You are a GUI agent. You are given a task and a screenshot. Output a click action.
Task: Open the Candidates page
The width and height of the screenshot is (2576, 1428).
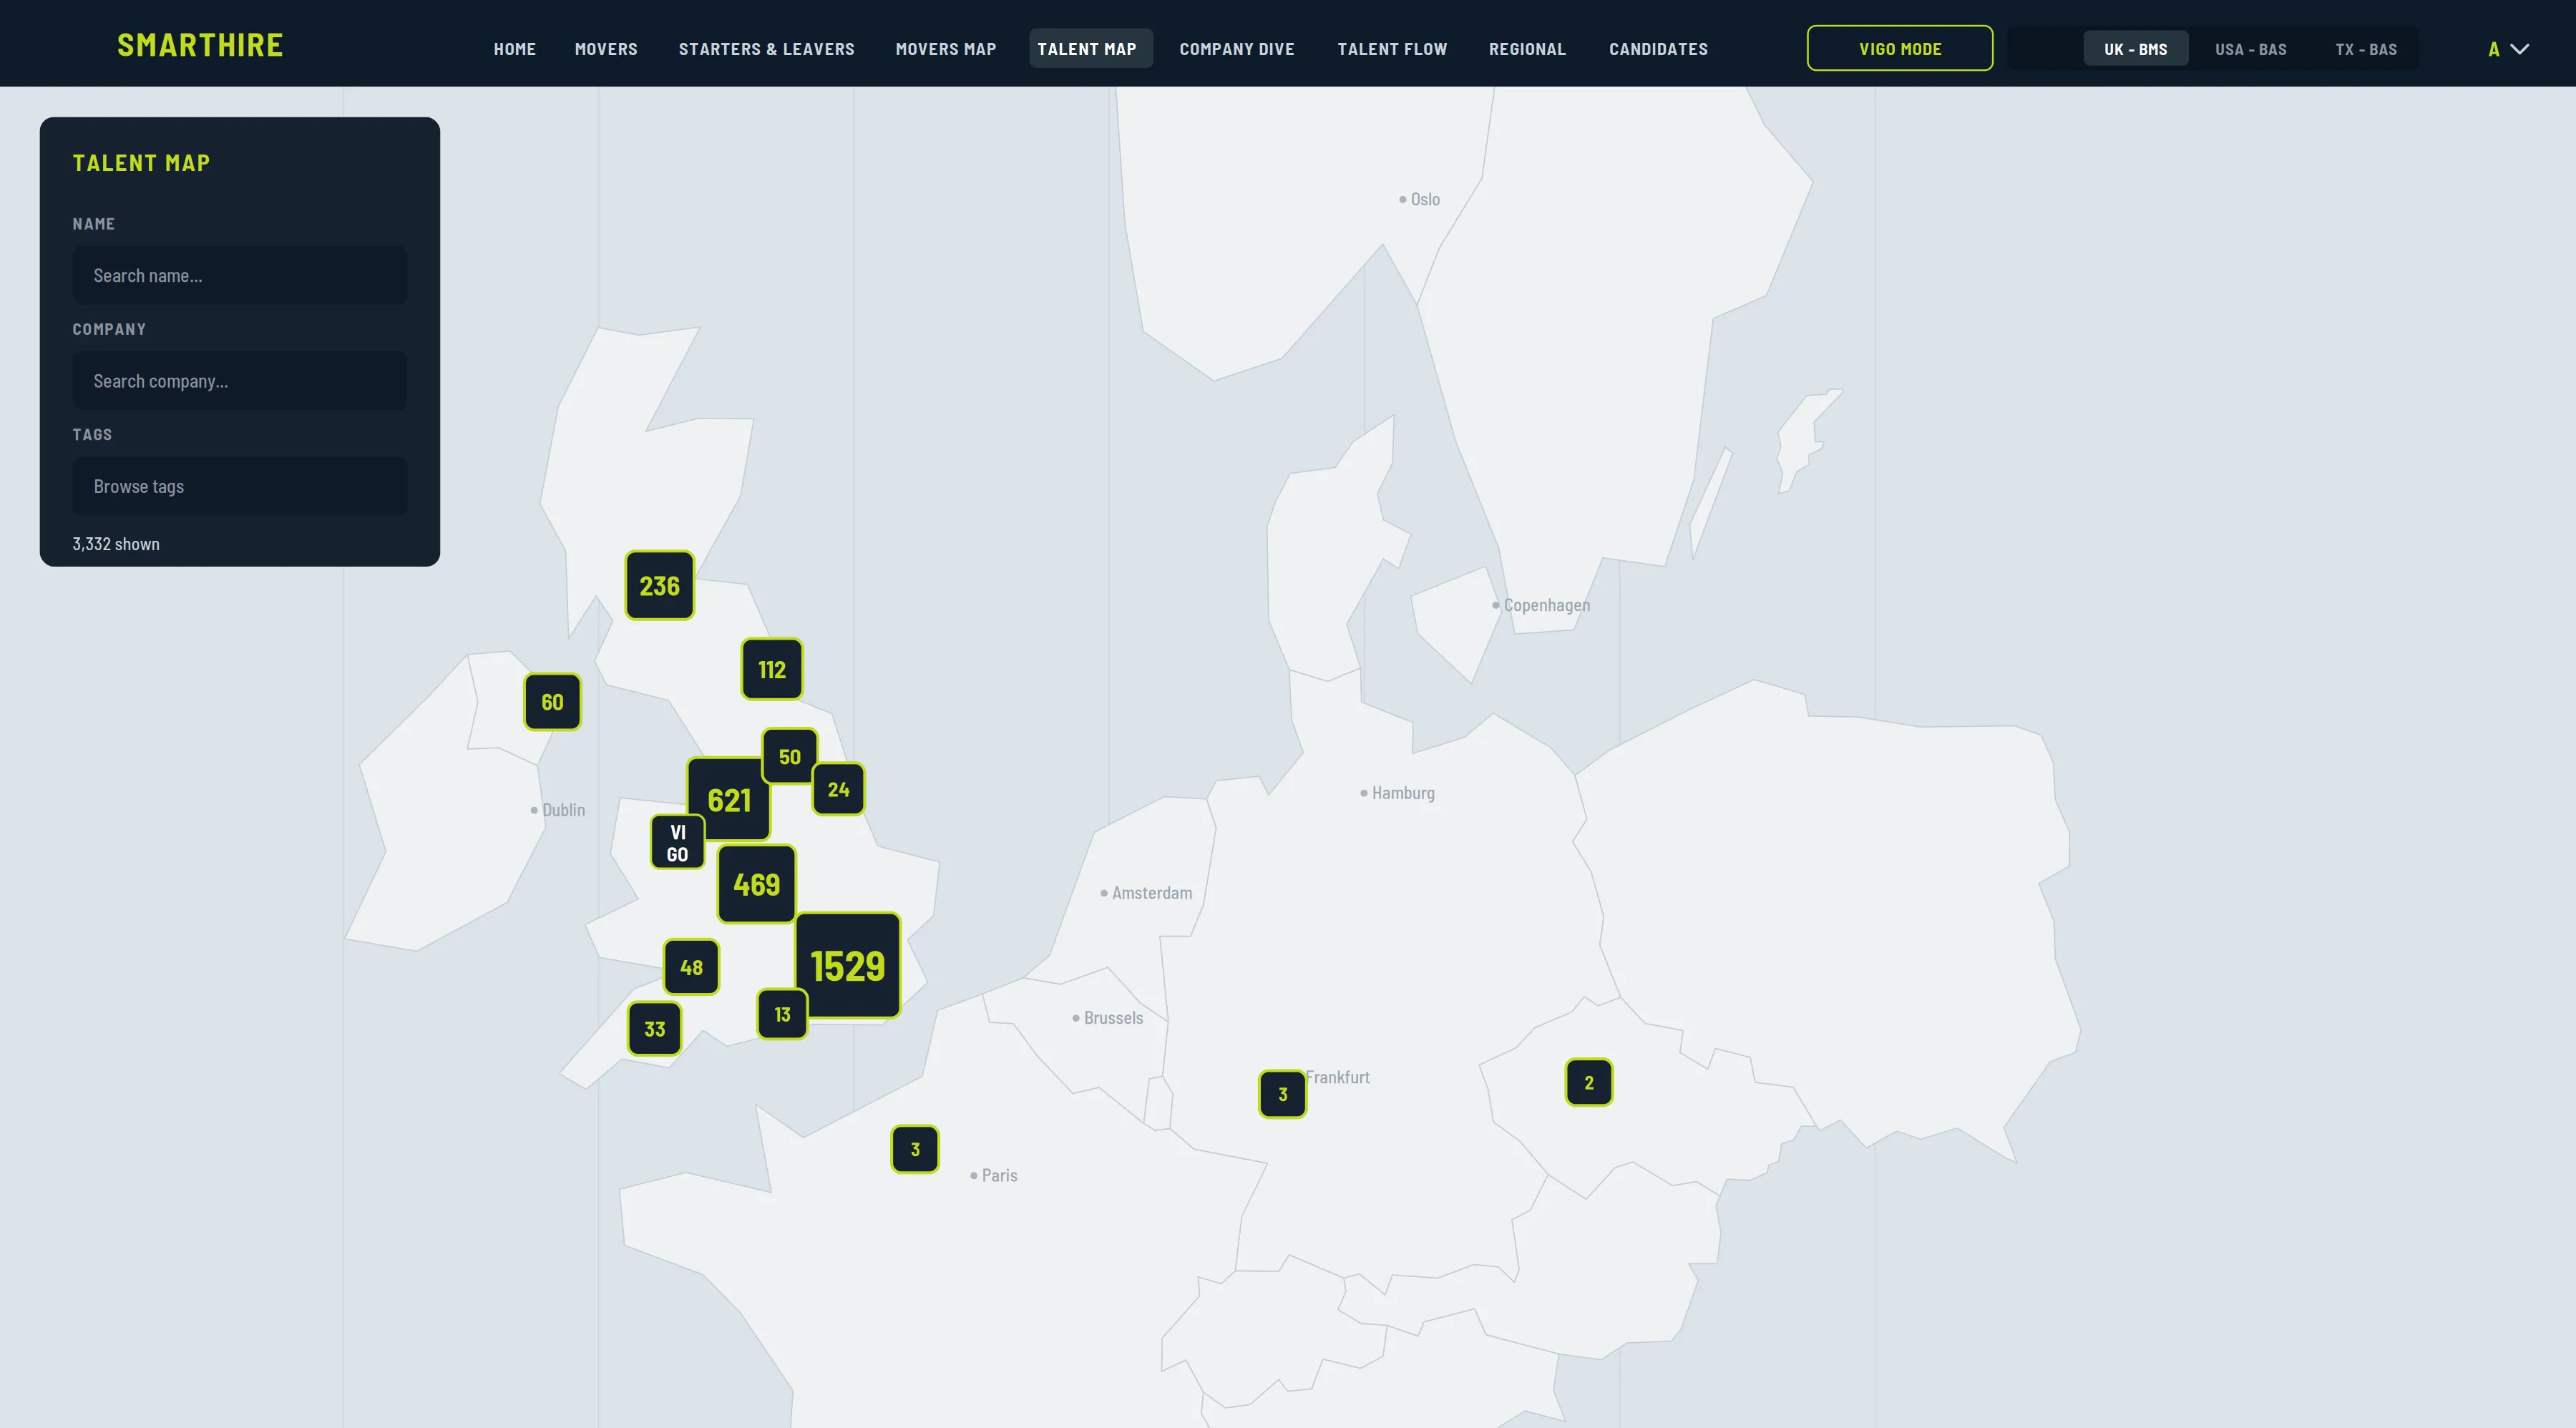(x=1658, y=49)
